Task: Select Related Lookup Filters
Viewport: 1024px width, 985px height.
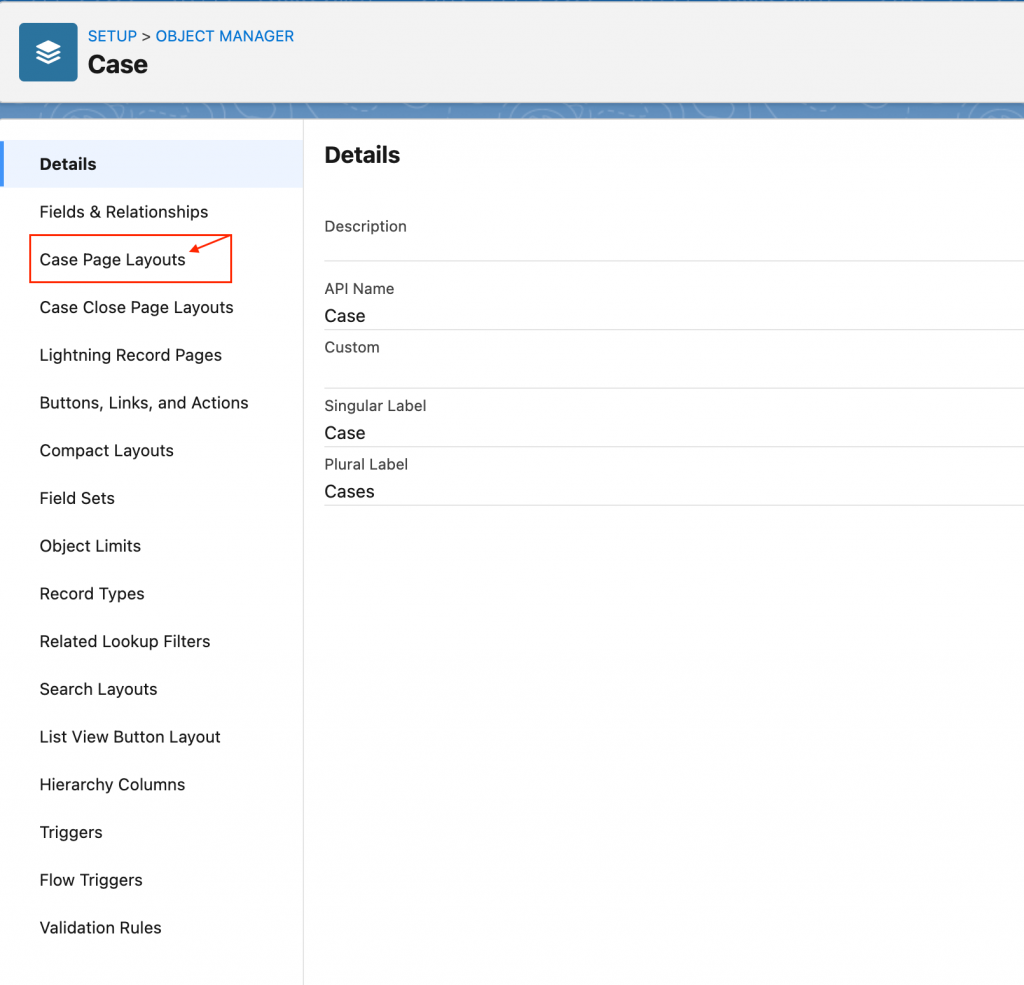Action: [x=125, y=642]
